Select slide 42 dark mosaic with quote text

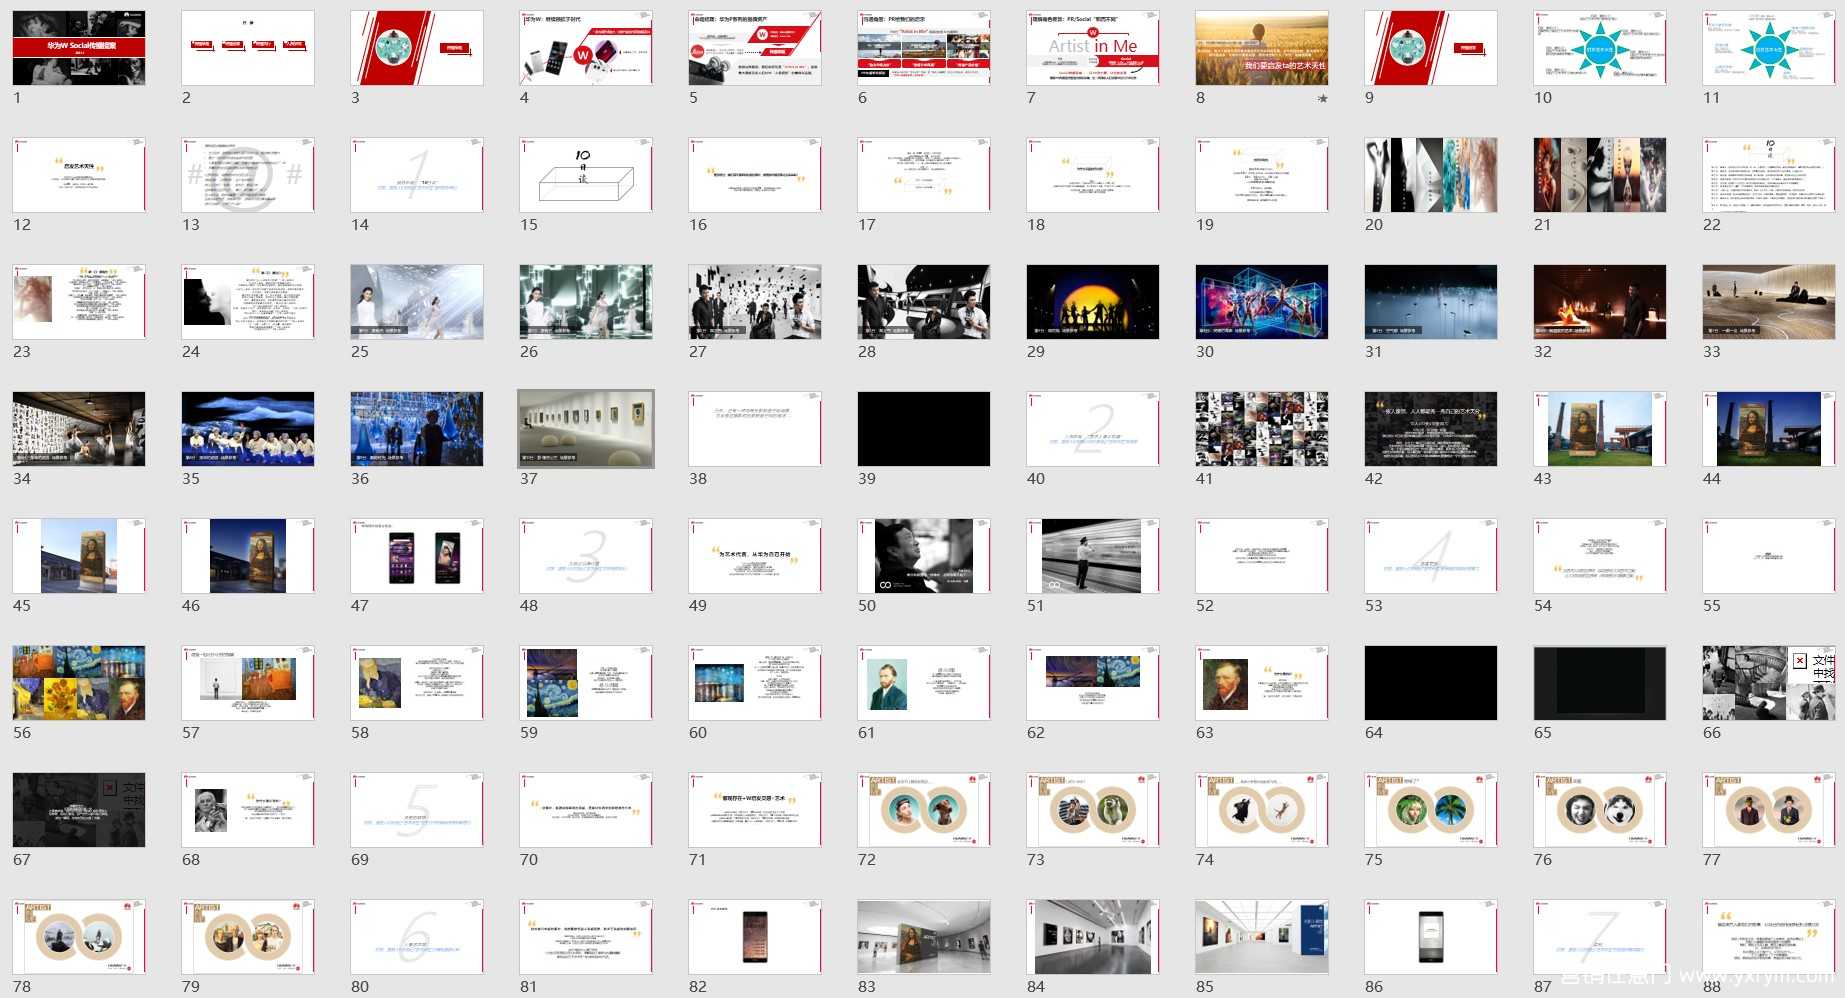click(1431, 429)
